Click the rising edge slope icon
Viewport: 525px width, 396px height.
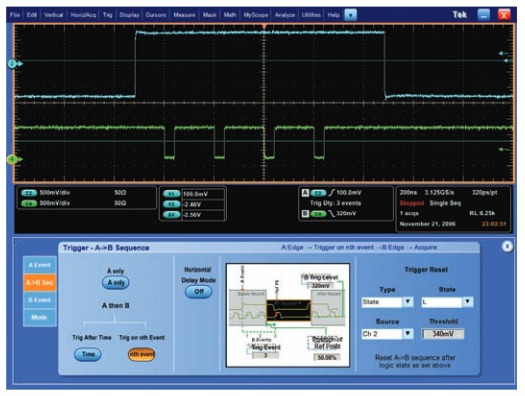click(x=331, y=193)
